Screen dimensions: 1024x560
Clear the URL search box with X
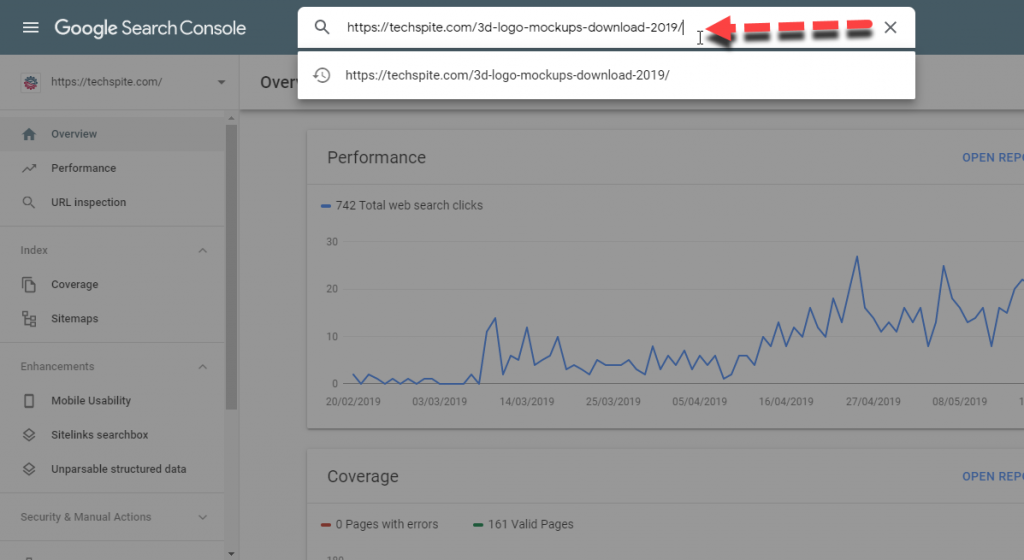click(890, 27)
